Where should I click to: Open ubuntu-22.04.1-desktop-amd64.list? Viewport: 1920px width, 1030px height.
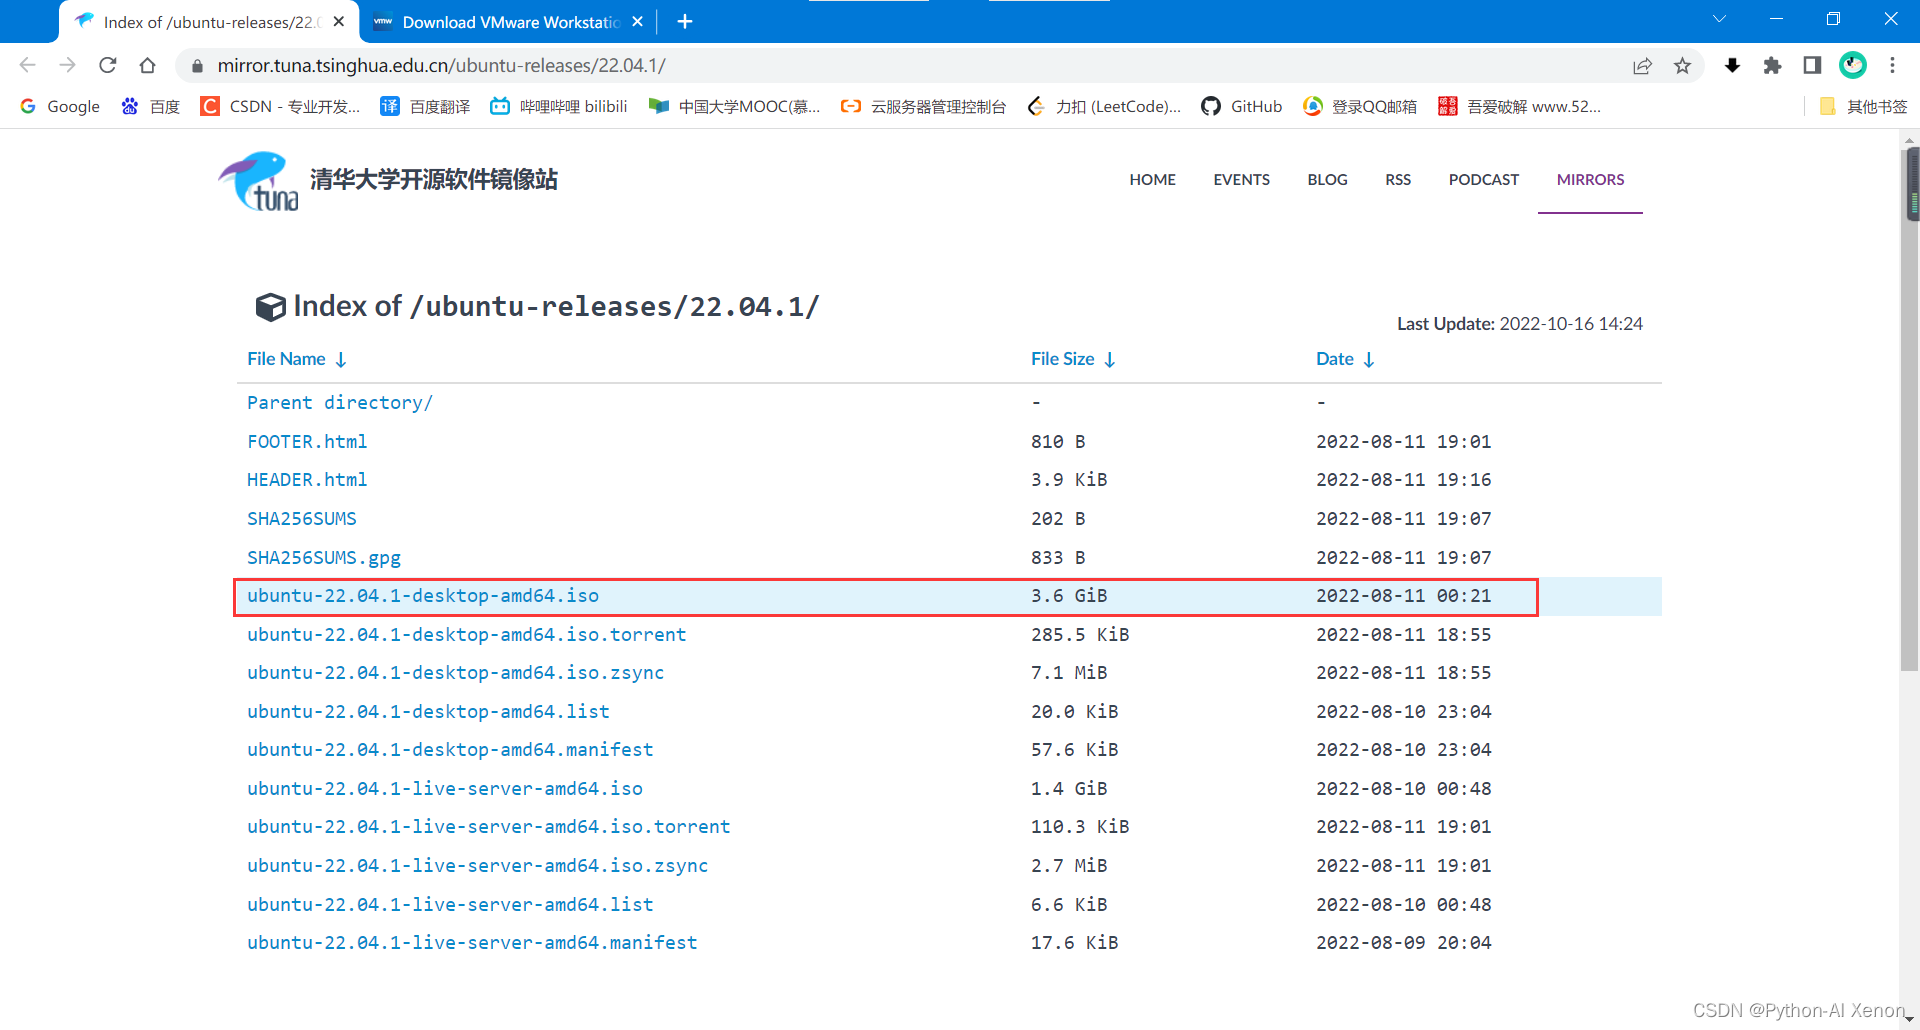point(428,712)
